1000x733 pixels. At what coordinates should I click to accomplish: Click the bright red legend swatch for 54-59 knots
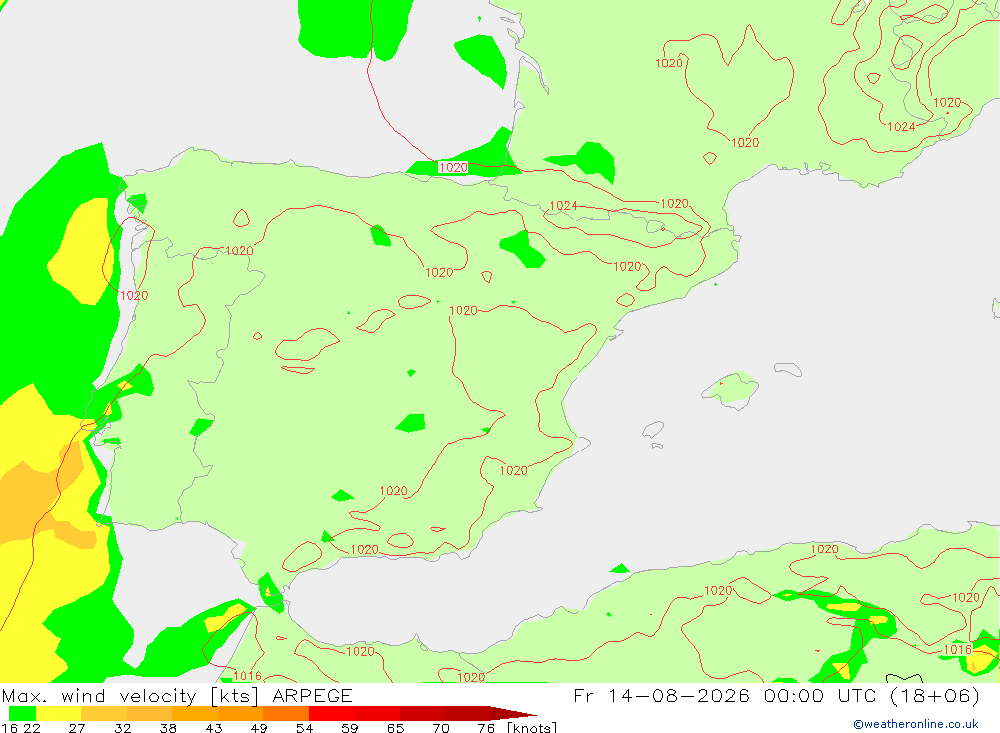coord(332,713)
